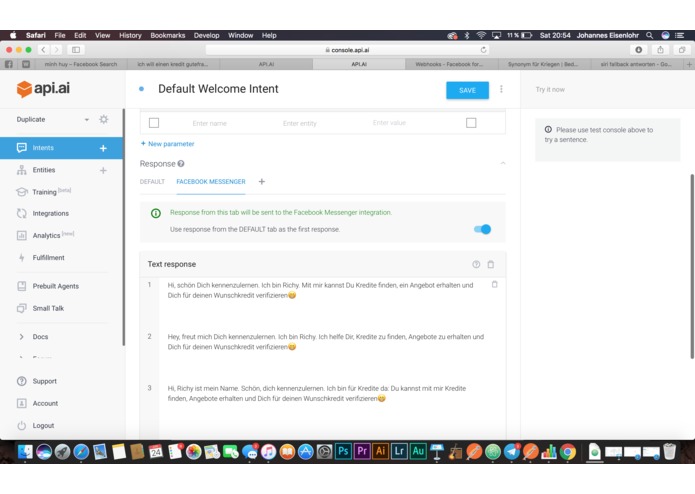Add a new entity with plus icon

(103, 170)
